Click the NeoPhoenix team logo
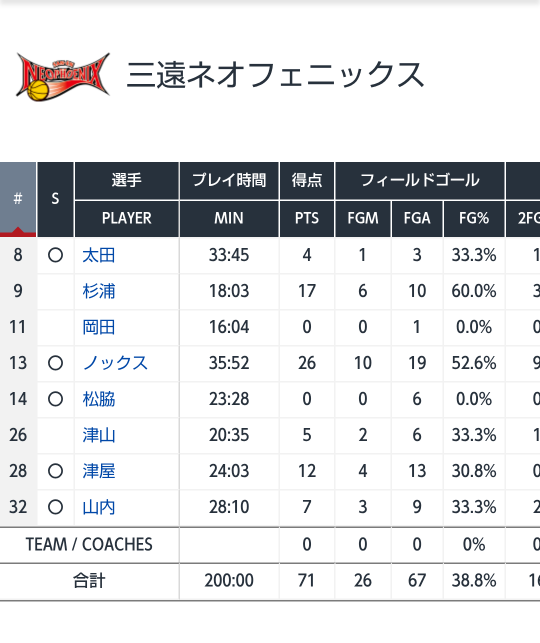The height and width of the screenshot is (643, 540). pos(63,77)
